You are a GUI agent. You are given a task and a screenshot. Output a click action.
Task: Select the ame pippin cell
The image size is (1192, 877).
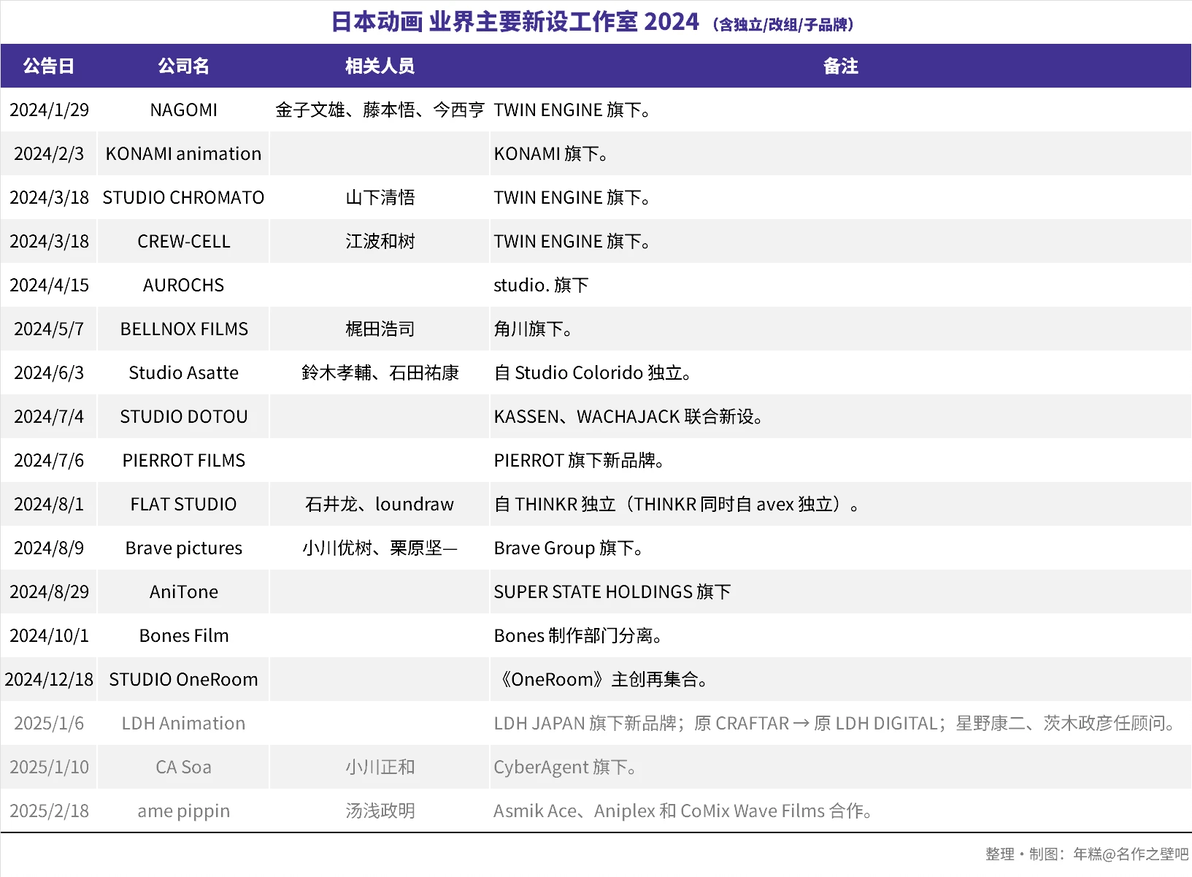(183, 811)
